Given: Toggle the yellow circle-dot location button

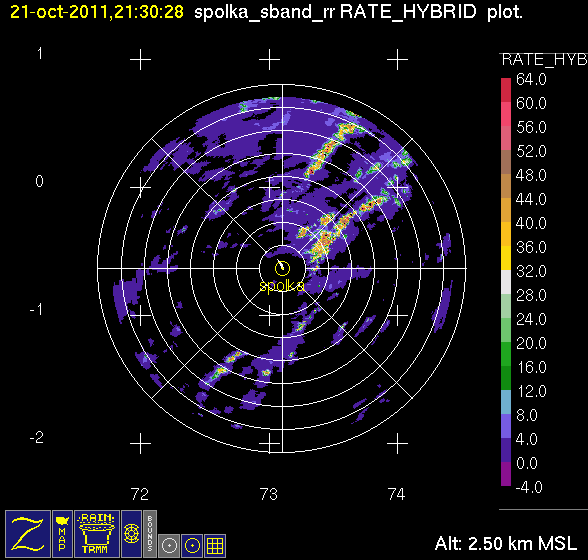Looking at the screenshot, I should (192, 546).
